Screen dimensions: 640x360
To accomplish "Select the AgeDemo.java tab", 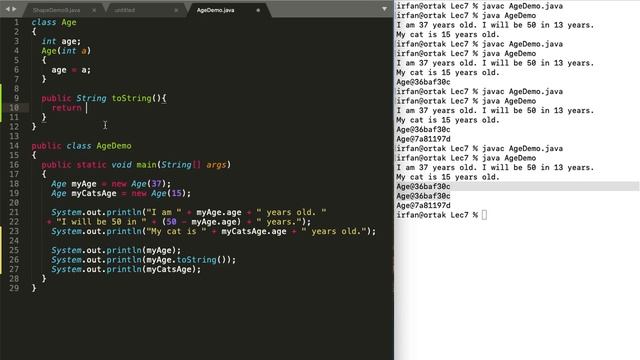I will (216, 10).
